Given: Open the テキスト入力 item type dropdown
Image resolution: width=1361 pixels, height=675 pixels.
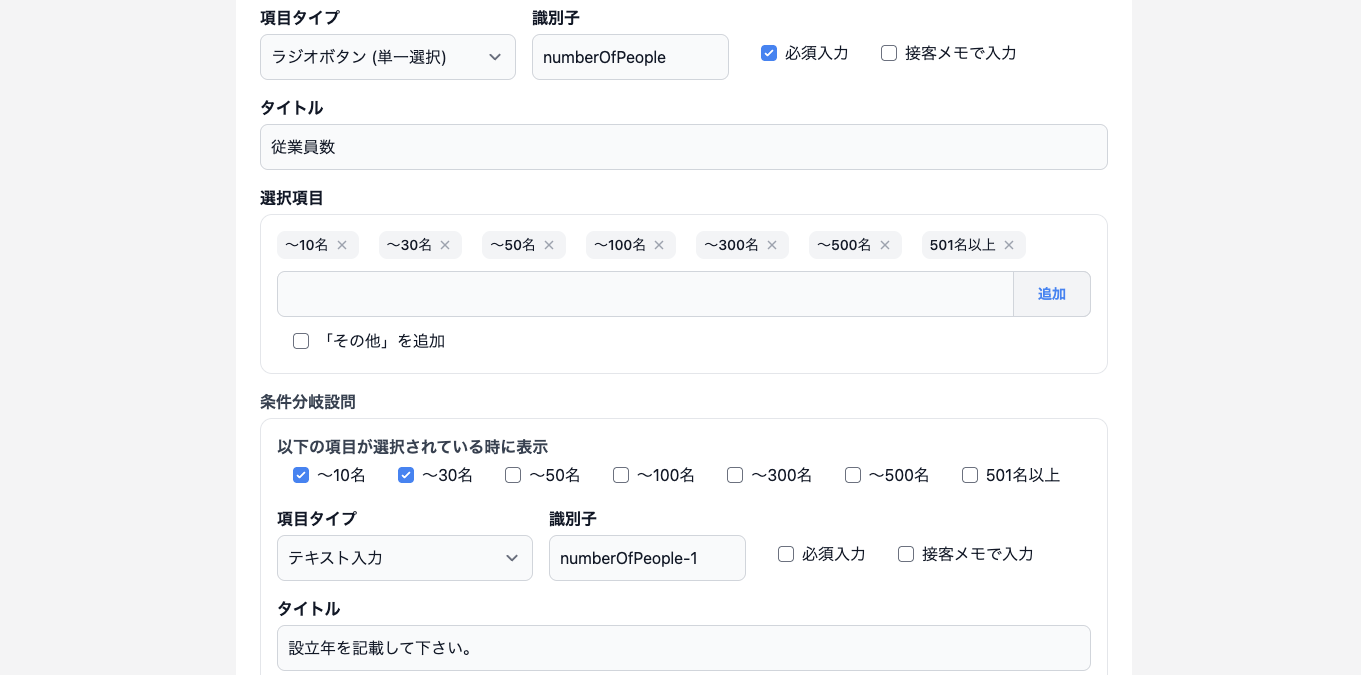Looking at the screenshot, I should coord(404,558).
